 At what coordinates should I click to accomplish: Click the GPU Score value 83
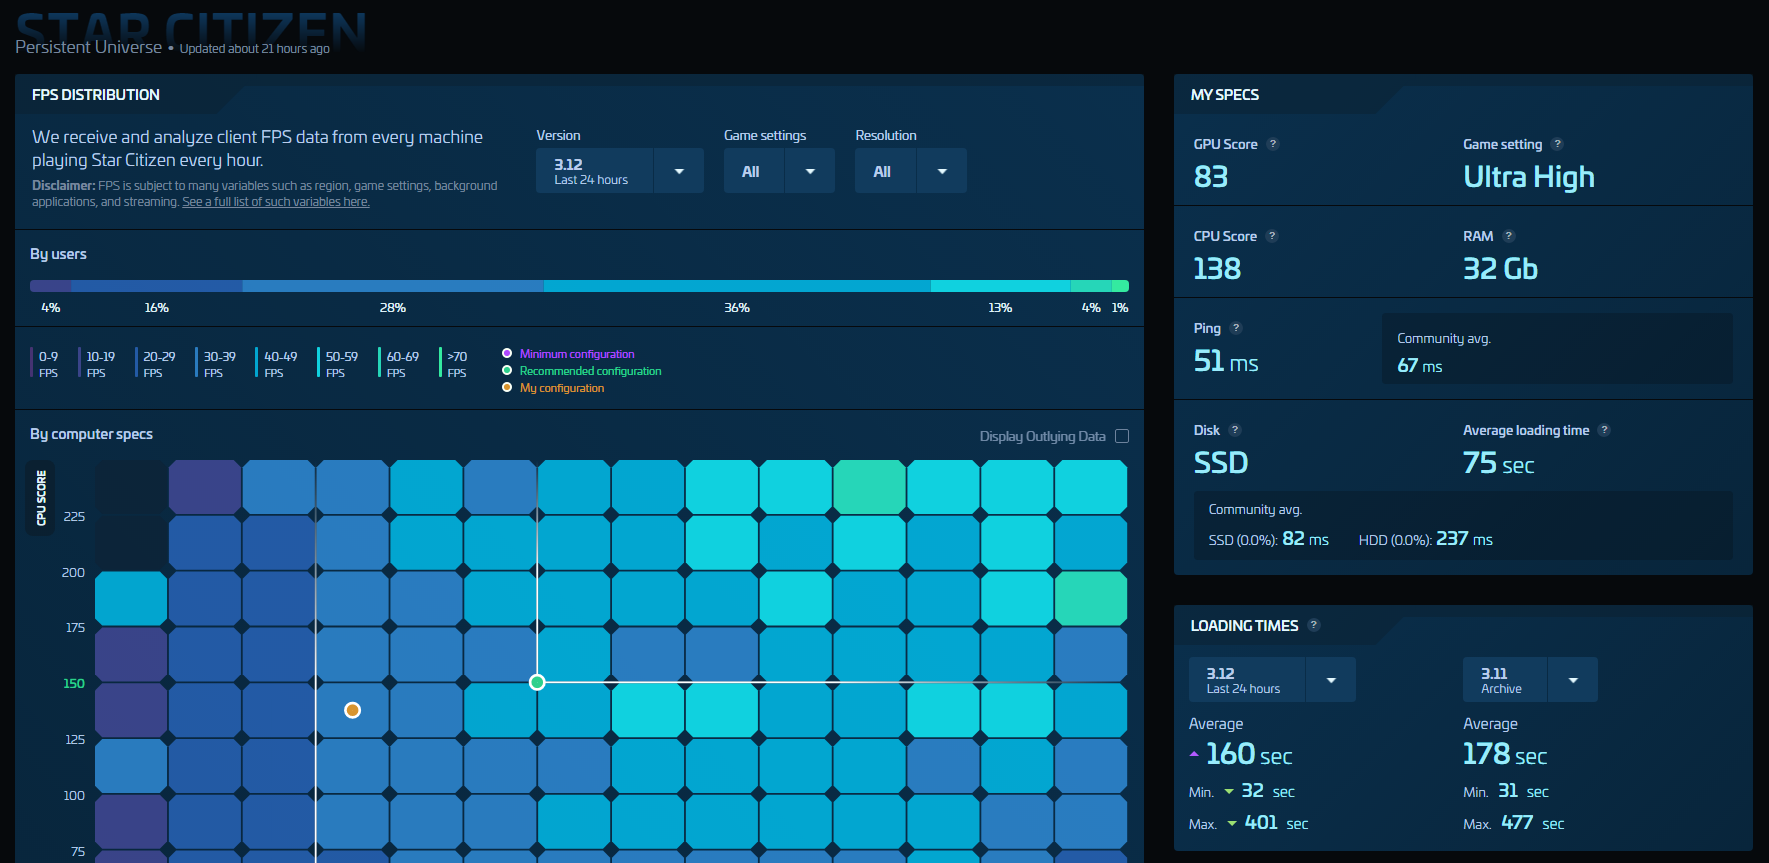[1211, 177]
